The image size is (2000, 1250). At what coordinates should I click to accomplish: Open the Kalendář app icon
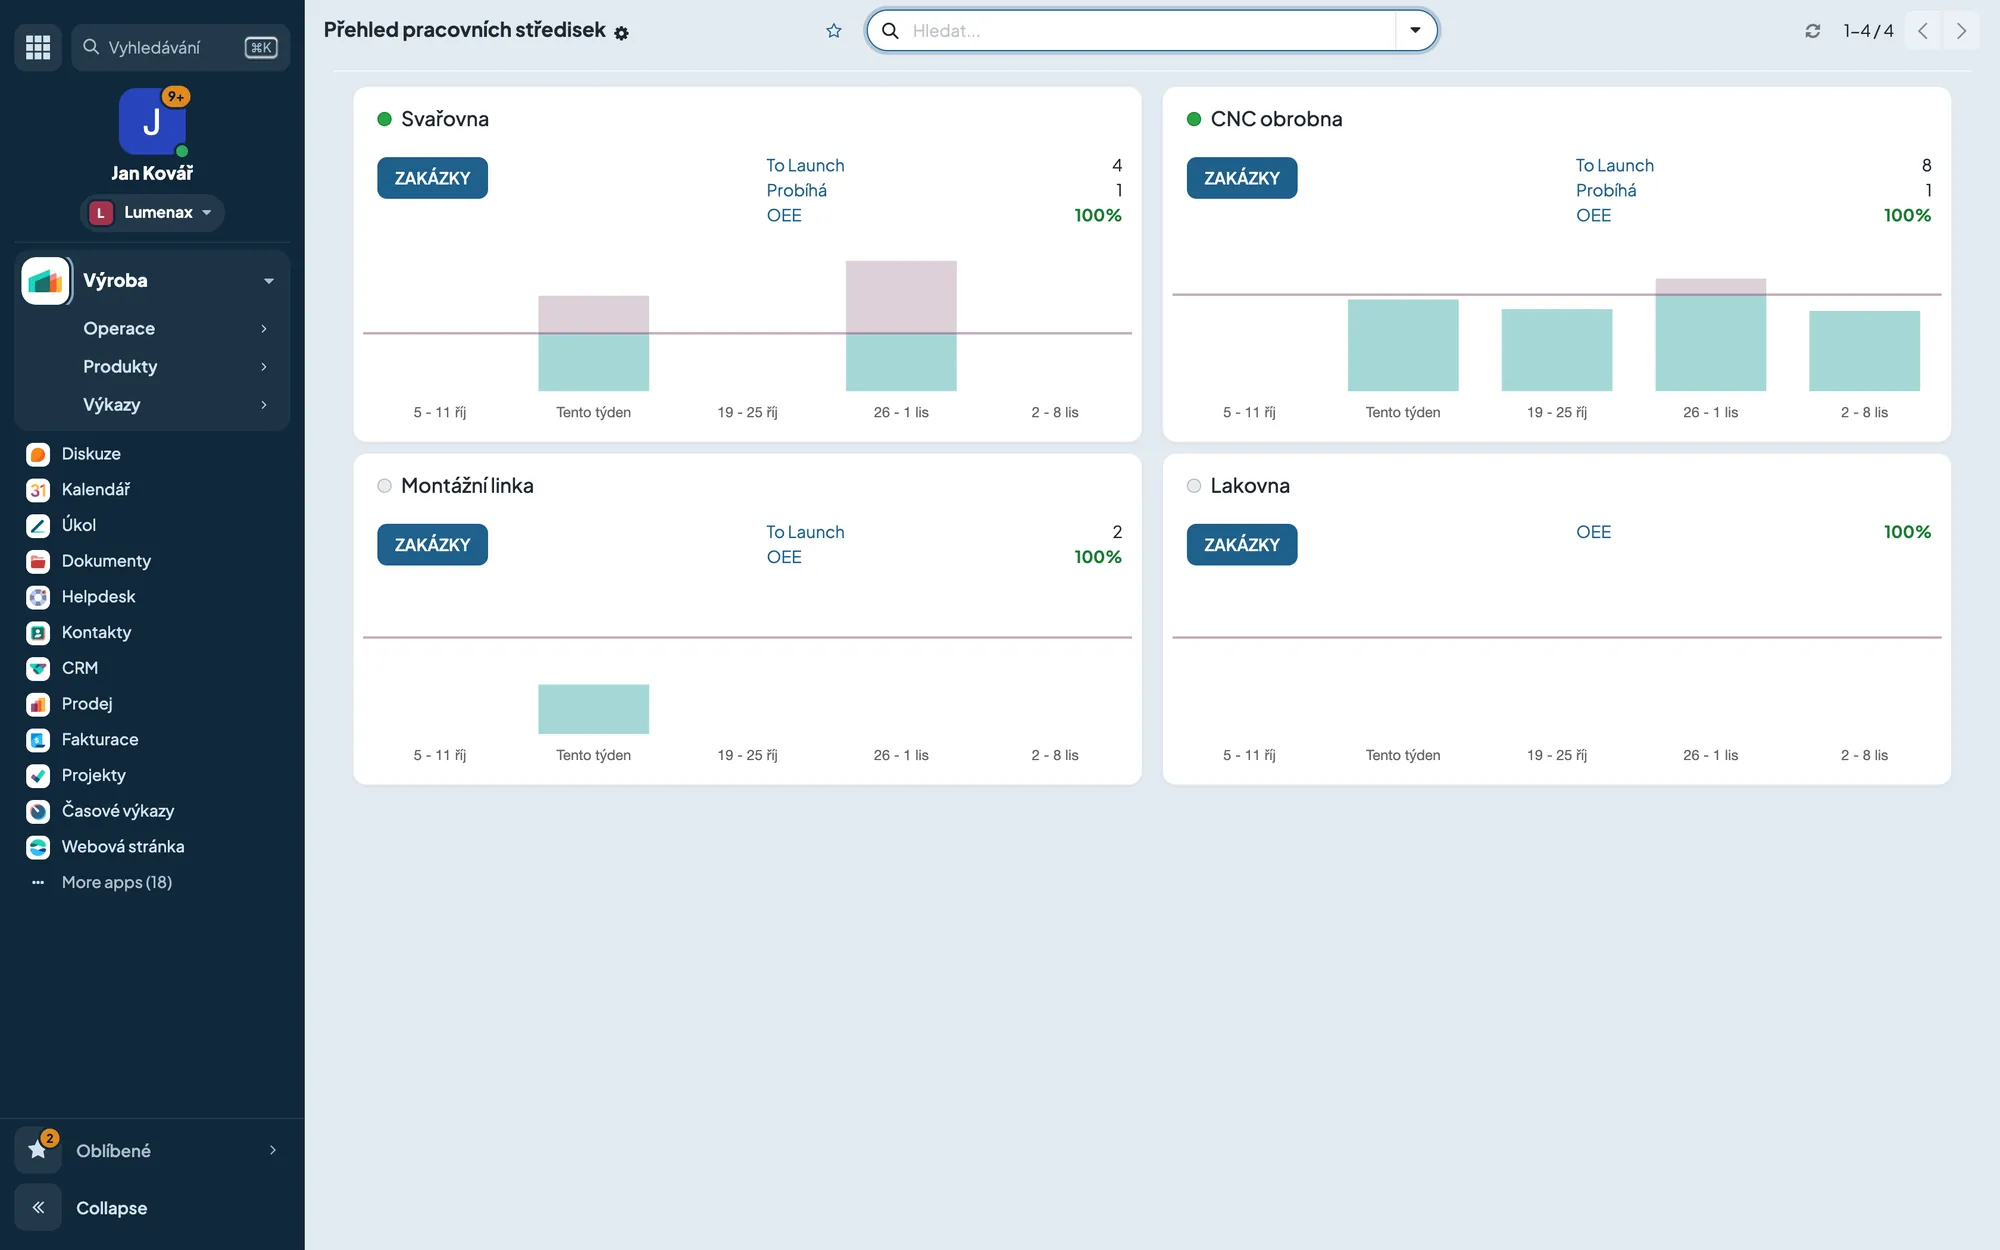pyautogui.click(x=38, y=490)
